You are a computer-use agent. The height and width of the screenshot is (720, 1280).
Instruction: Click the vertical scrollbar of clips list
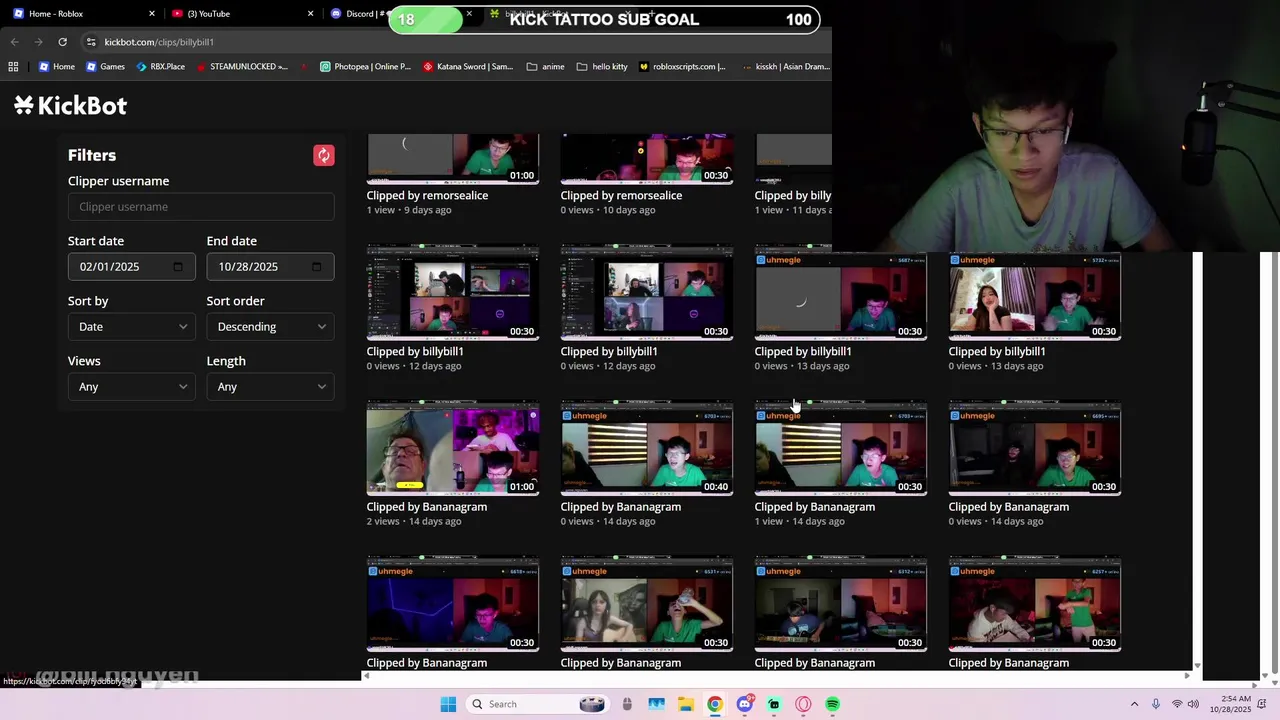[1197, 460]
